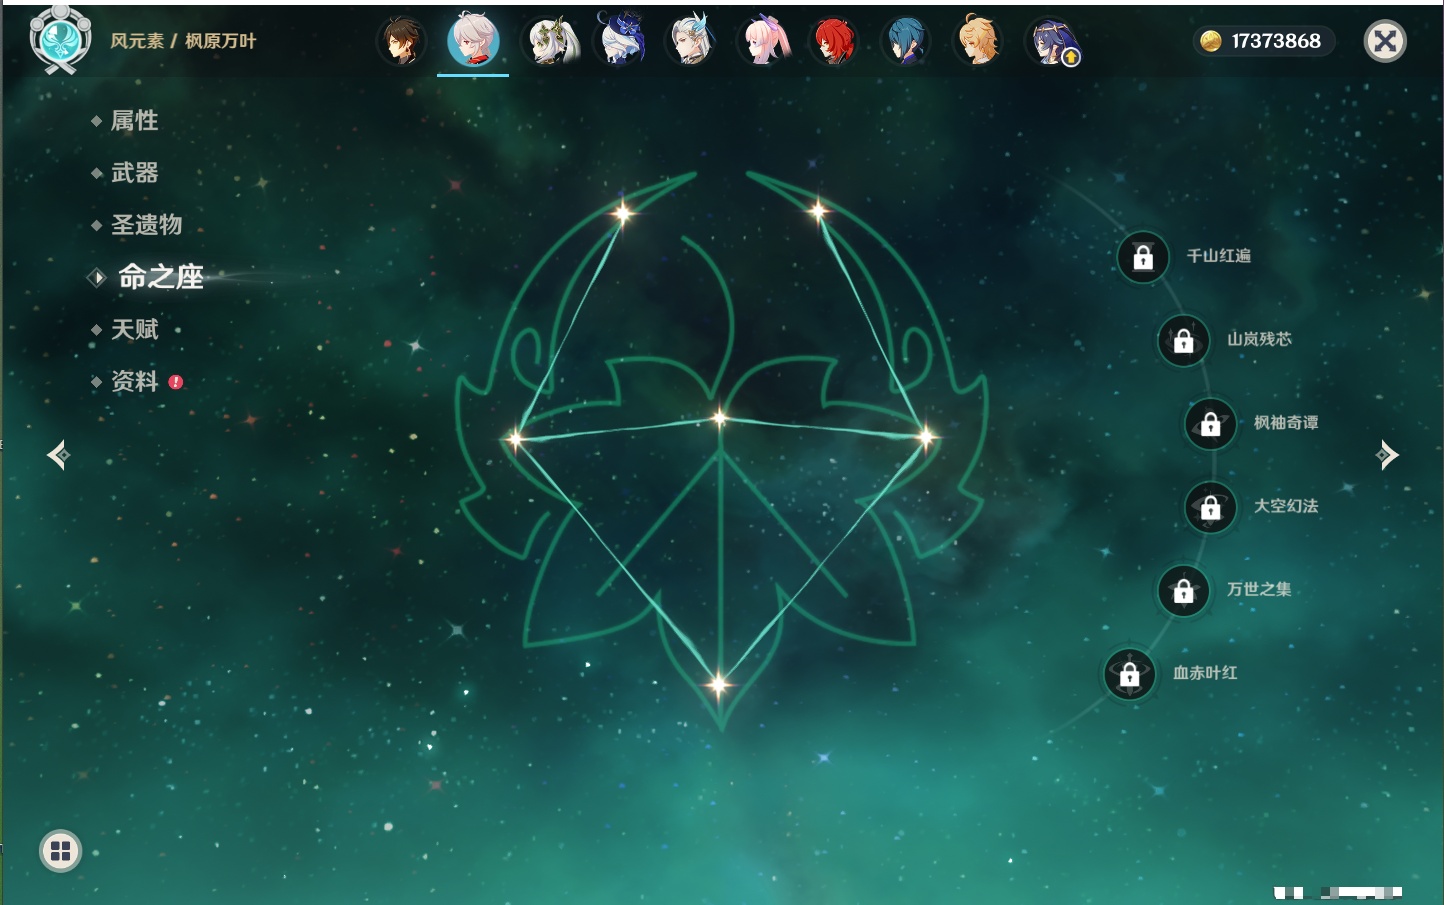
Task: Click the left-middle star of the constellation
Action: tap(515, 438)
